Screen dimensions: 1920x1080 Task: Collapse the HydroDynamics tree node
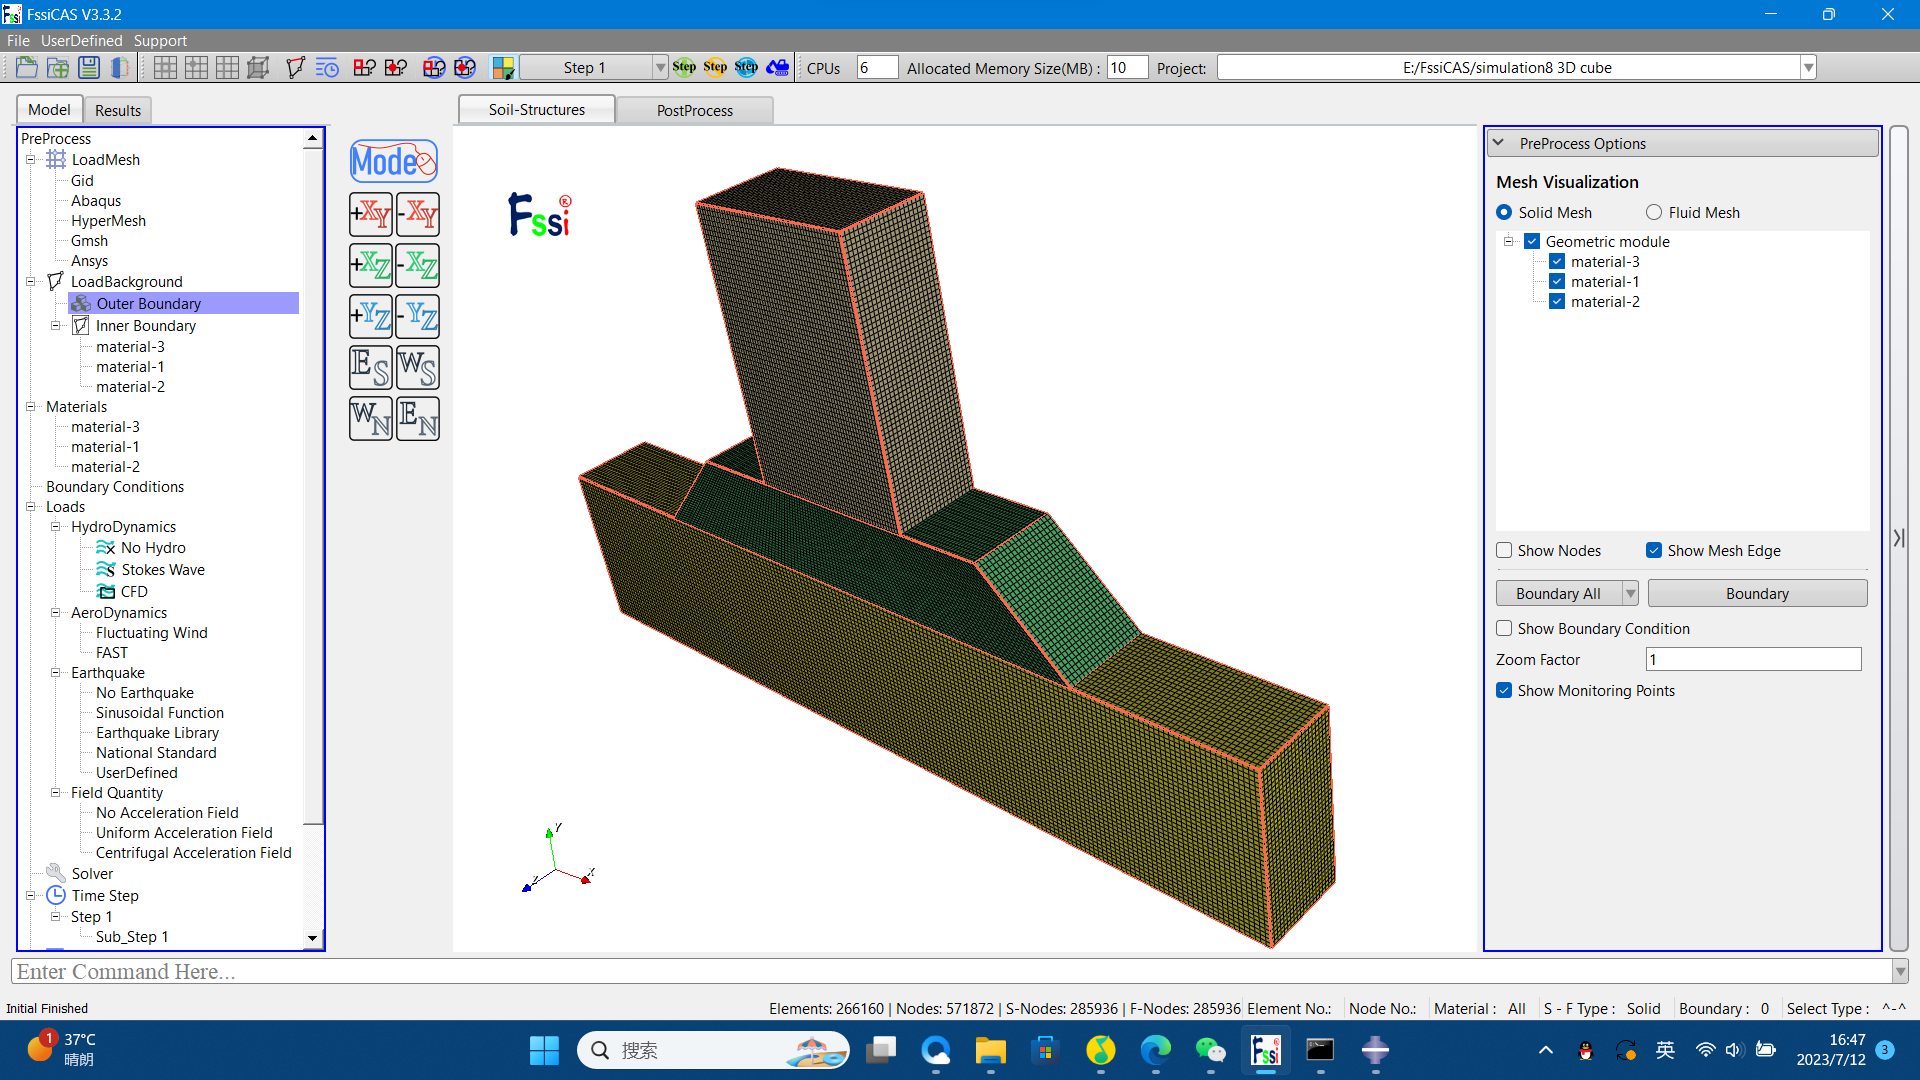coord(55,526)
